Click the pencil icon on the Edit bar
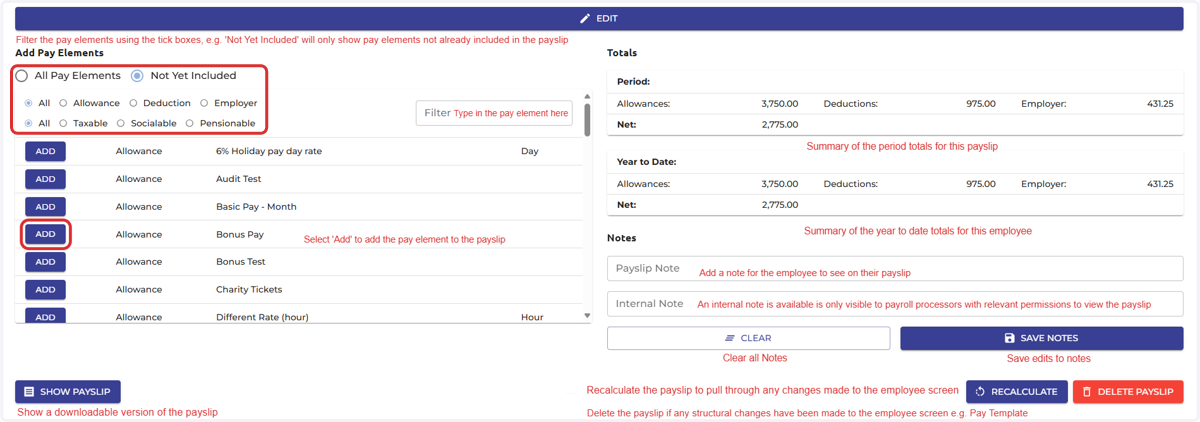1200x422 pixels. point(586,18)
